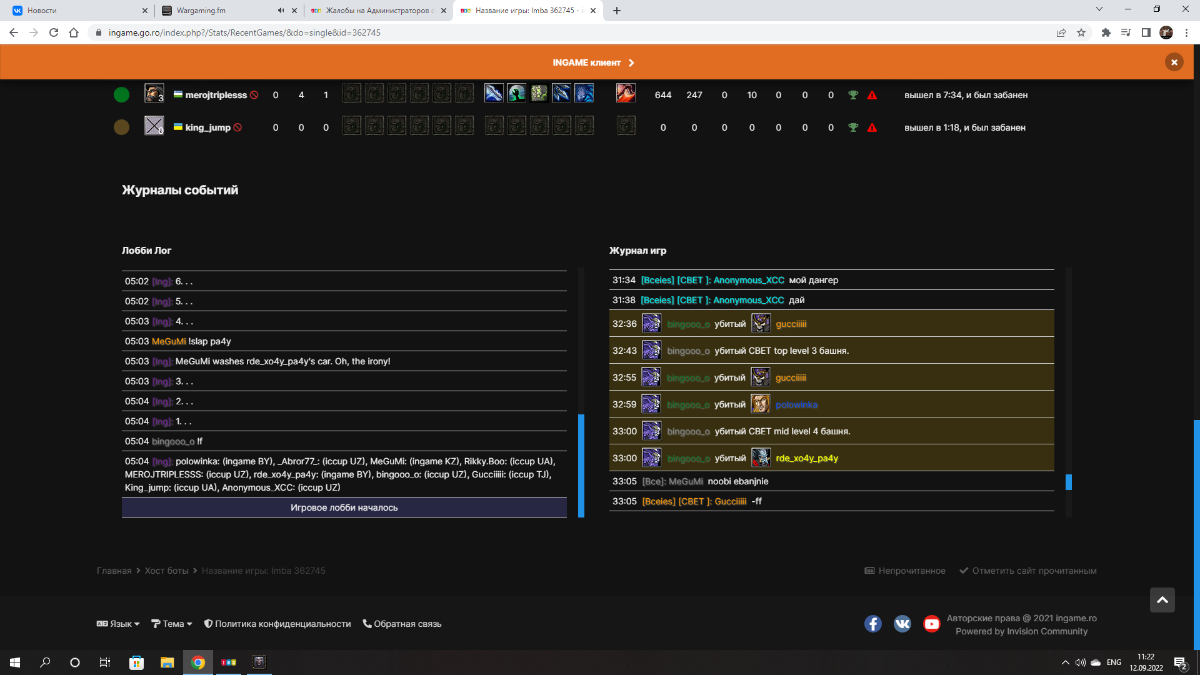Viewport: 1200px width, 675px height.
Task: Open the INGAME клиент banner link
Action: [593, 62]
